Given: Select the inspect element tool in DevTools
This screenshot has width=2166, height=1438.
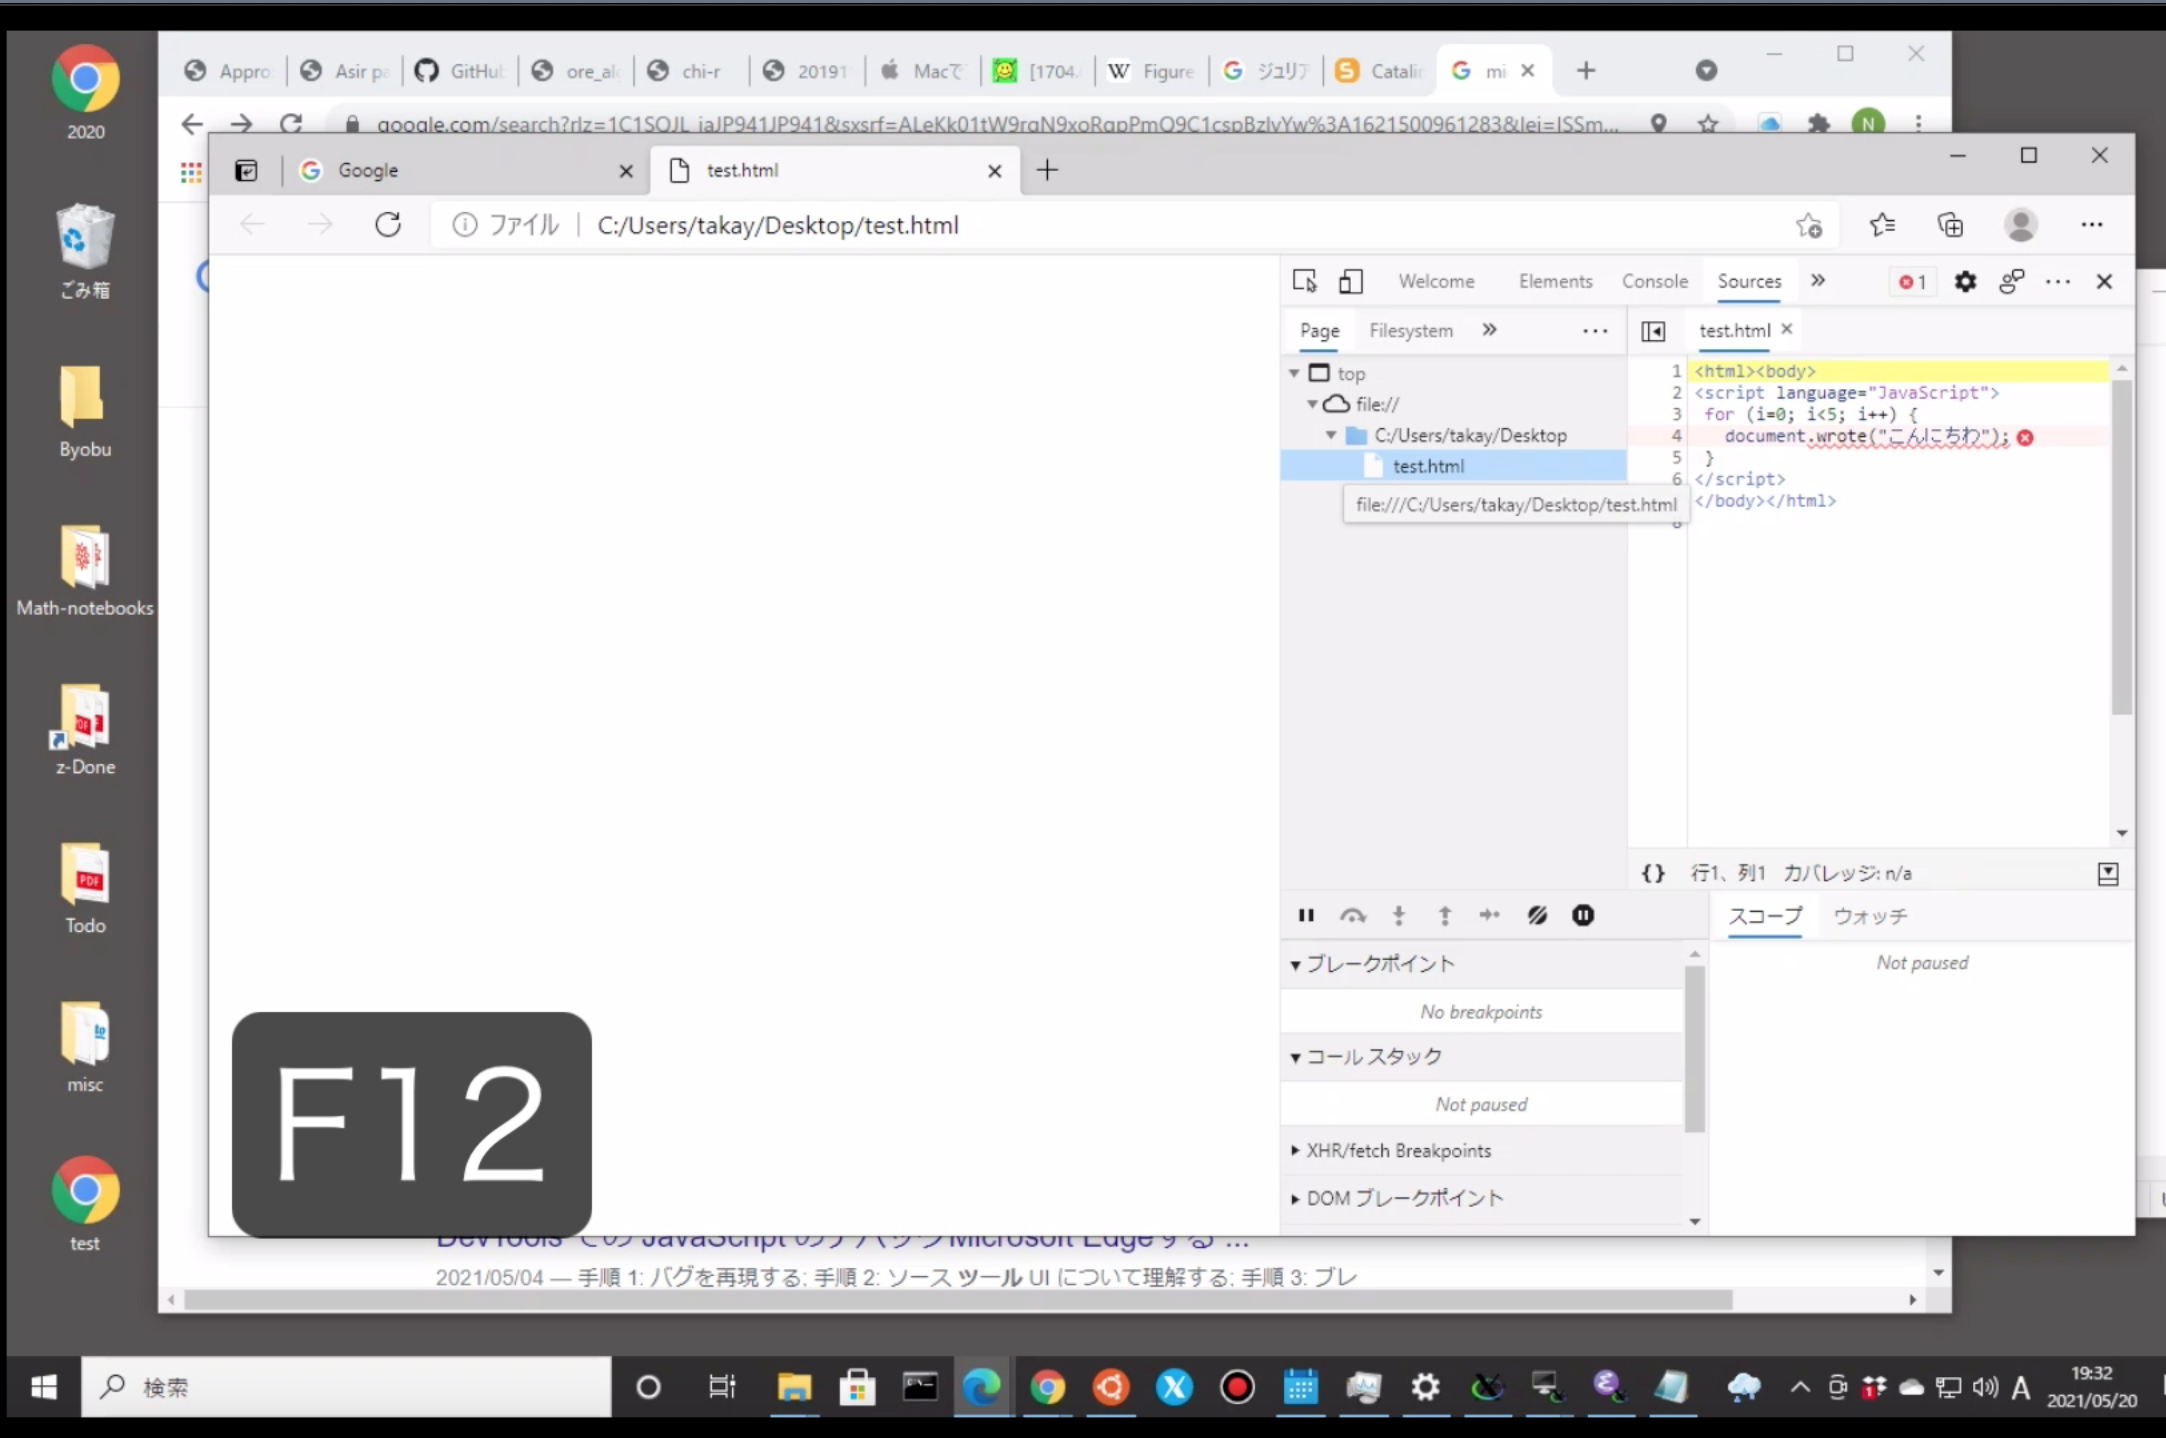Looking at the screenshot, I should click(1304, 281).
